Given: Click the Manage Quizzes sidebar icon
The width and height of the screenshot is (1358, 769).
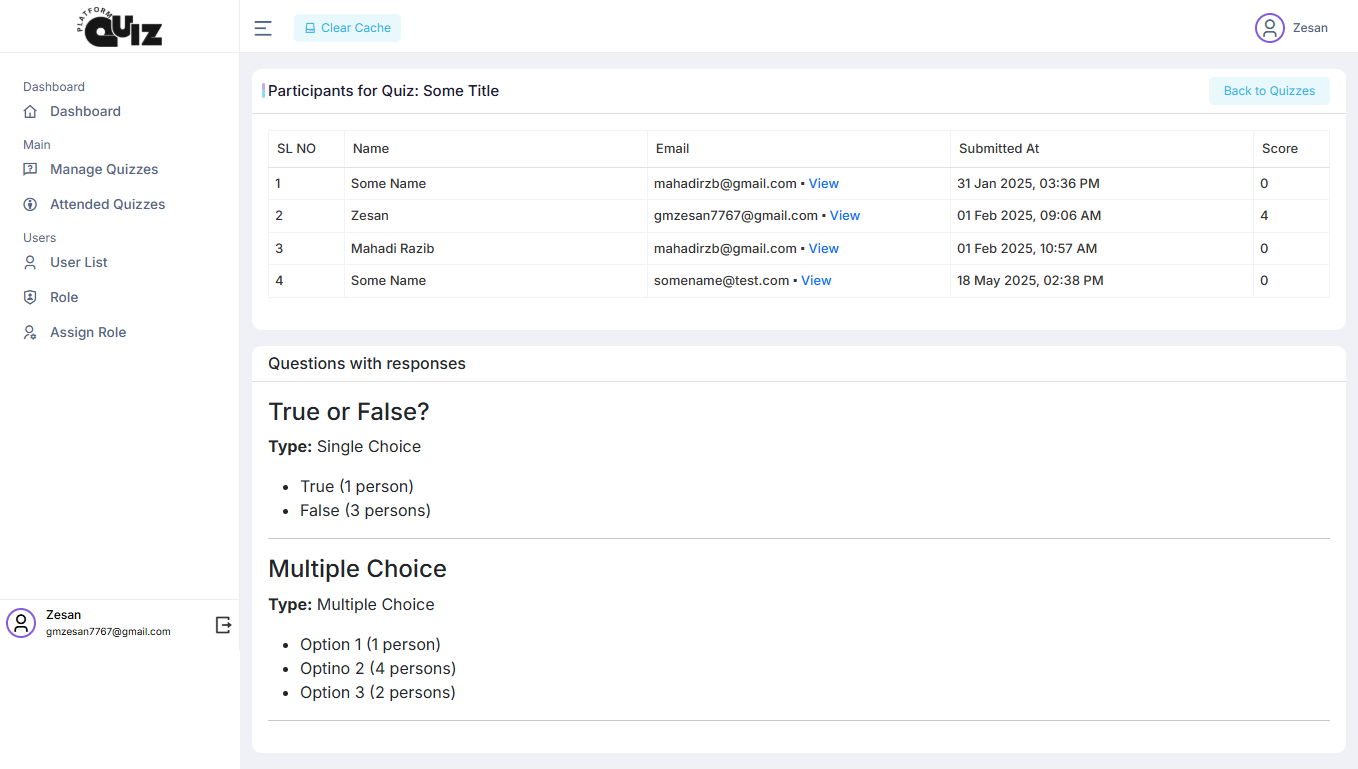Looking at the screenshot, I should tap(30, 169).
